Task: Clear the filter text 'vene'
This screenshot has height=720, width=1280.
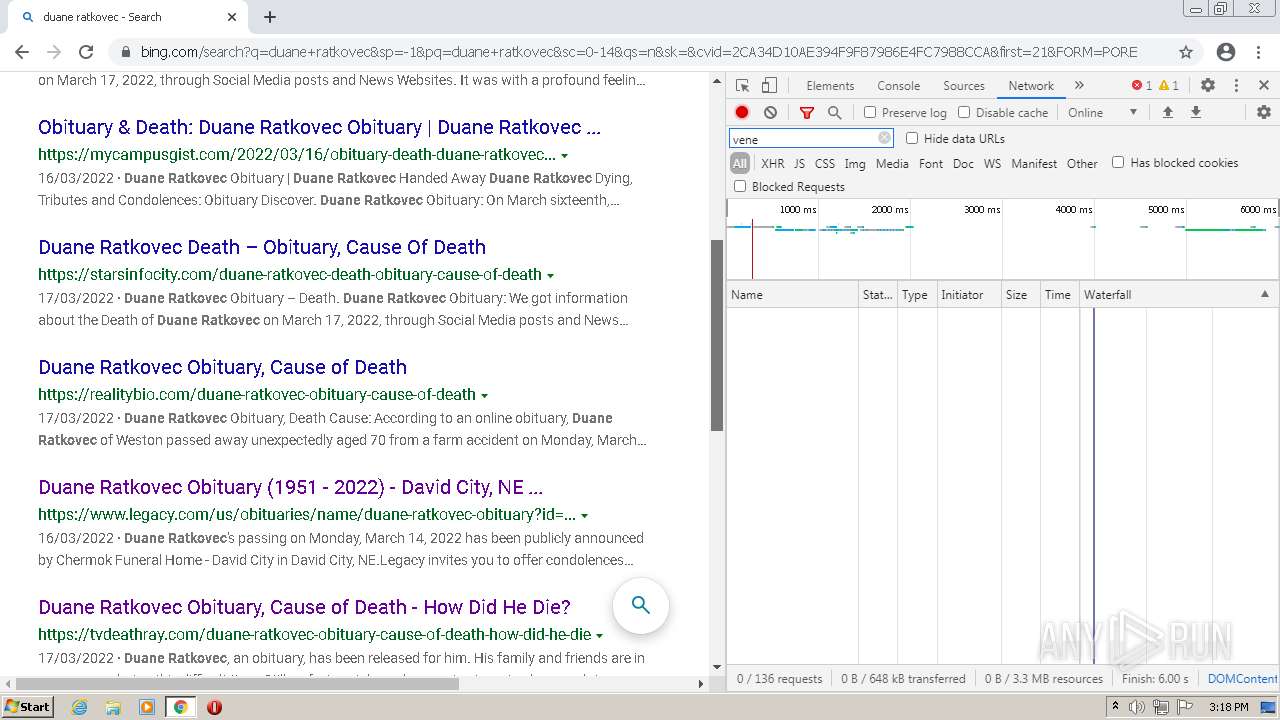Action: pos(884,139)
